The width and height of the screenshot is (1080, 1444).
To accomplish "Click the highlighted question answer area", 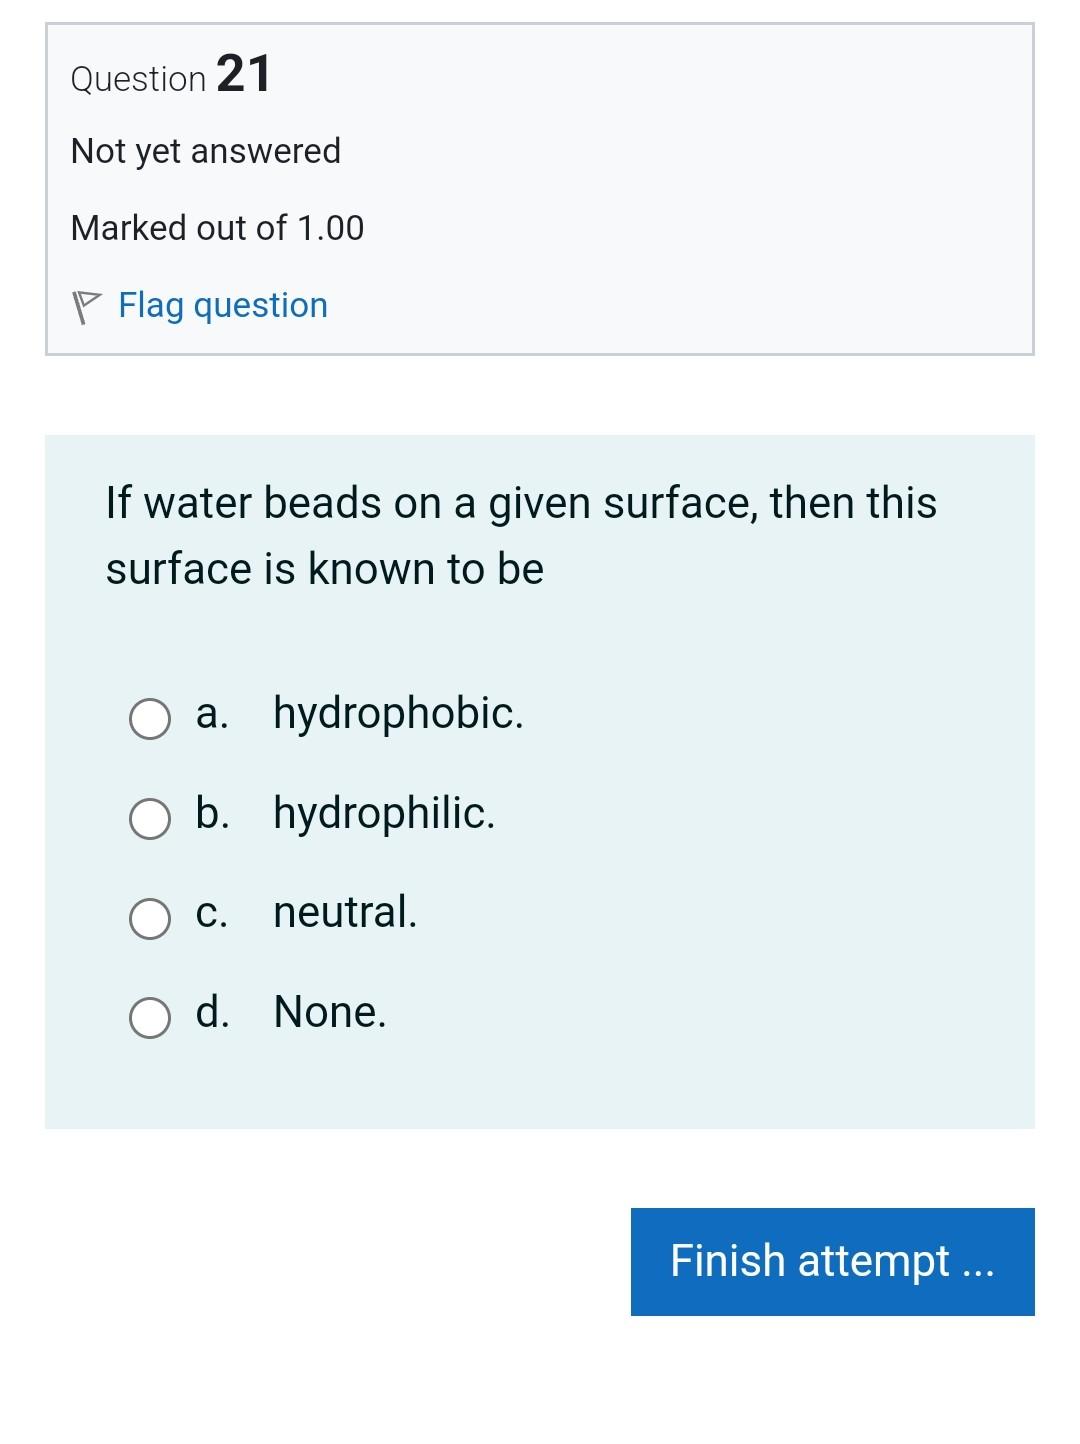I will [540, 780].
